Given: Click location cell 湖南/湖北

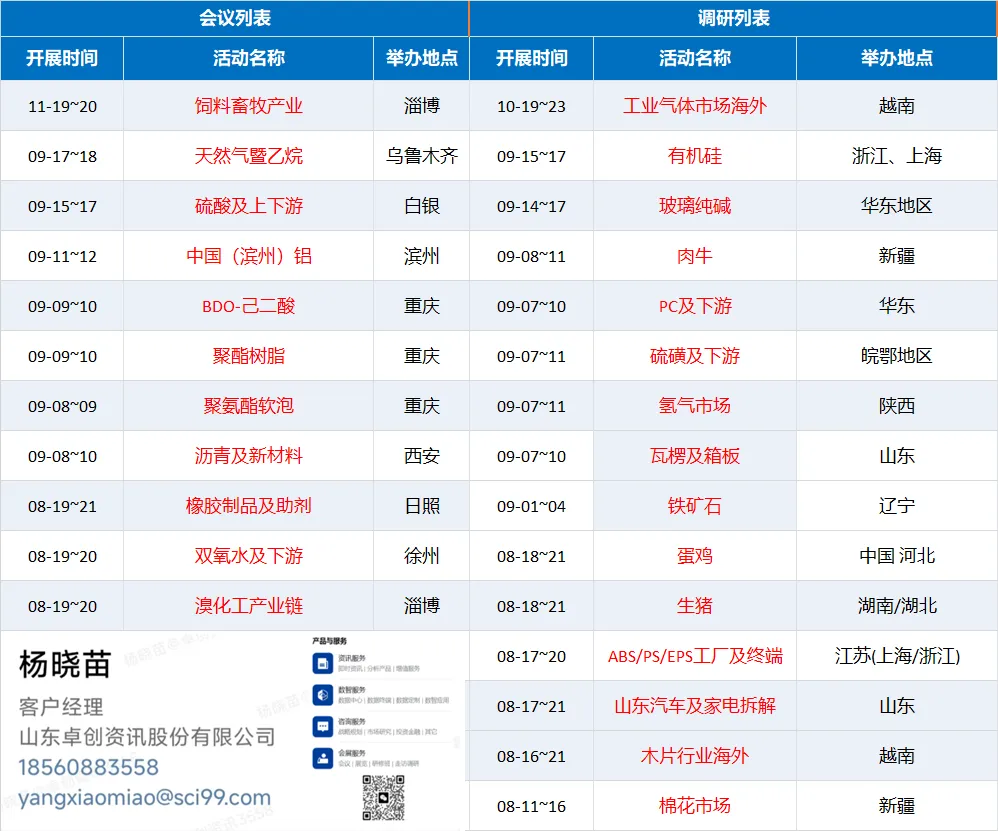Looking at the screenshot, I should 897,606.
